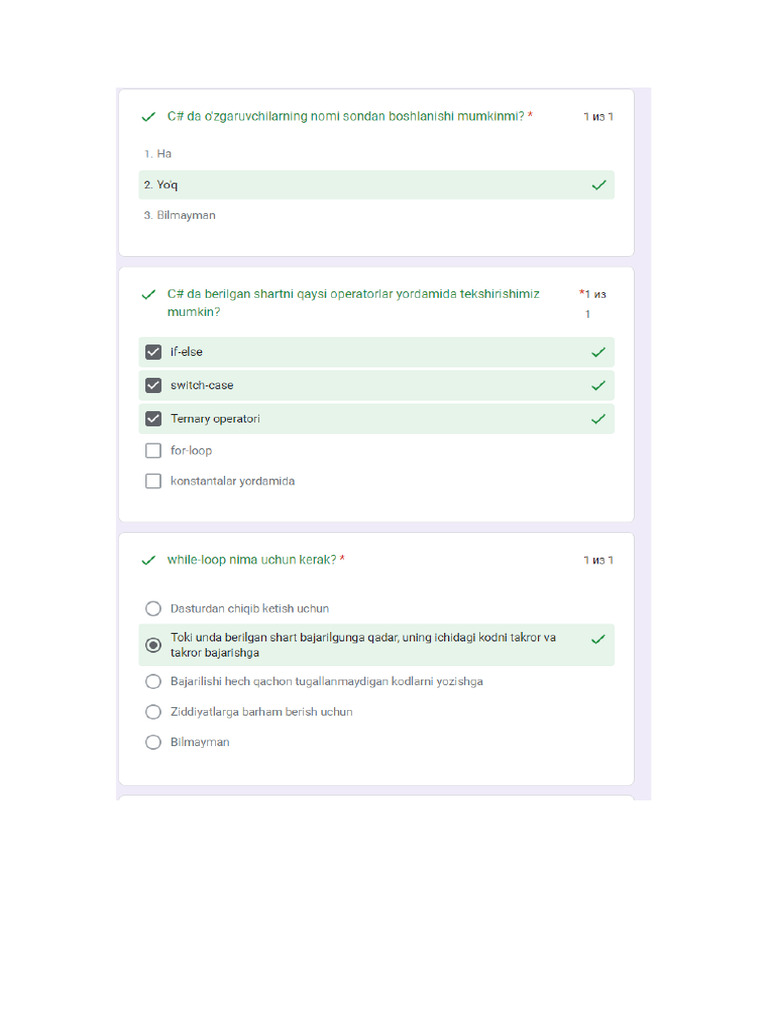Toggle the Ternary operatori checkbox

pyautogui.click(x=153, y=419)
